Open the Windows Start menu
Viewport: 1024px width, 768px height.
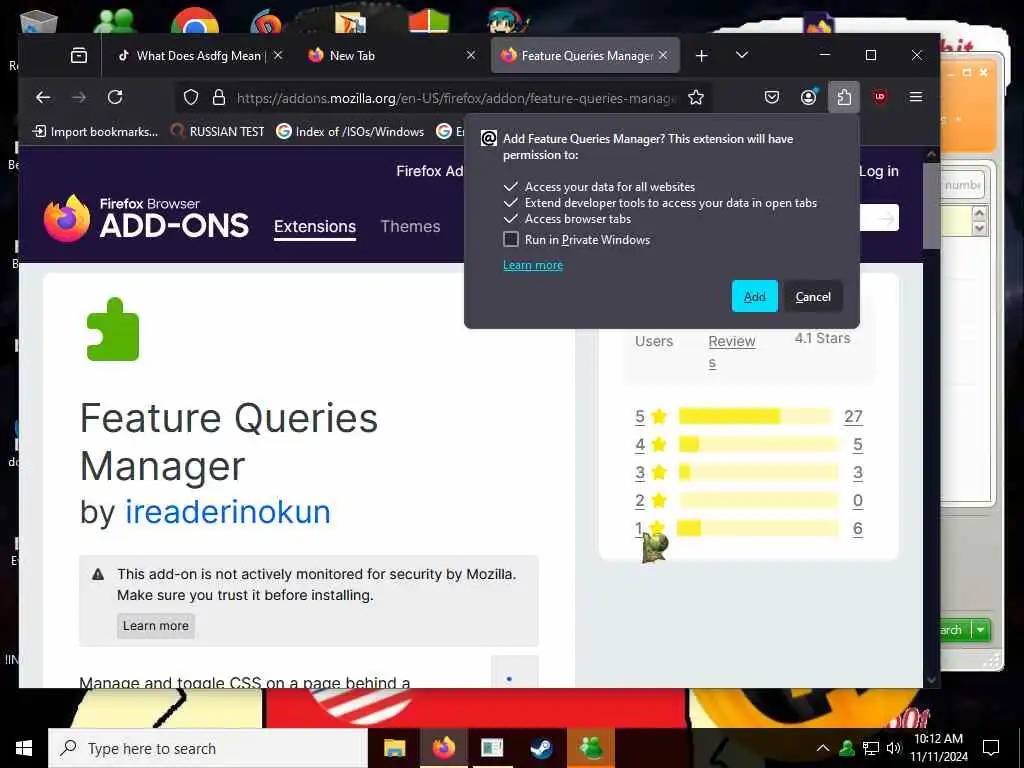[24, 748]
